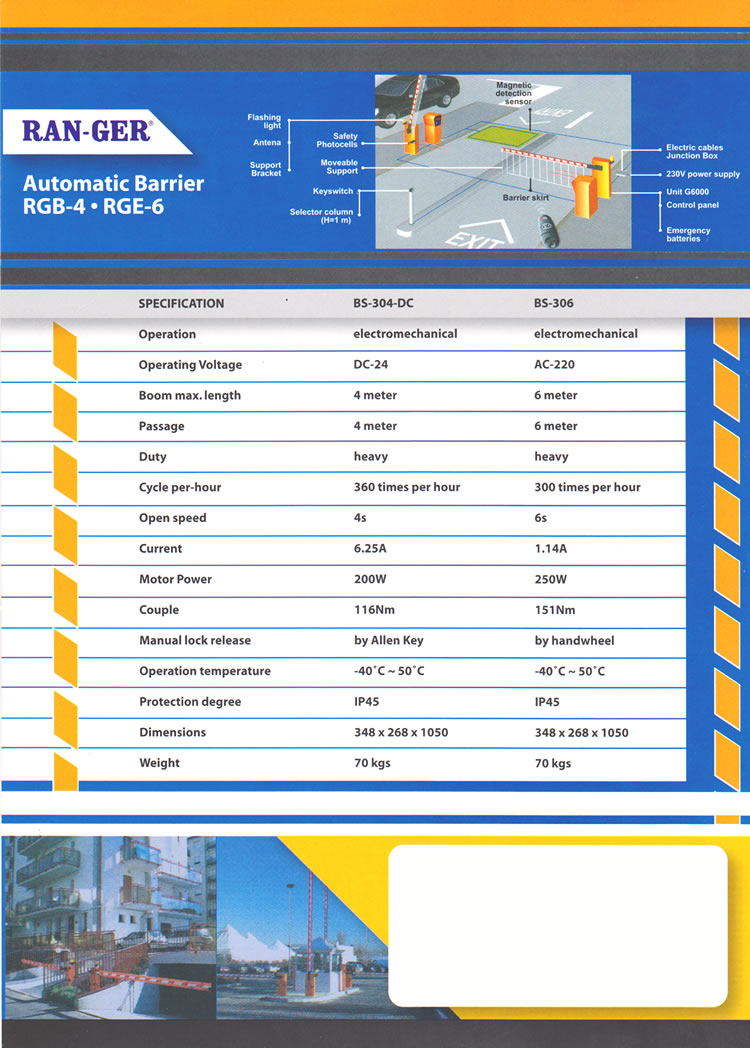Select 'electromechanical' in the BS-306 column
Screen dimensions: 750x1048
(586, 334)
